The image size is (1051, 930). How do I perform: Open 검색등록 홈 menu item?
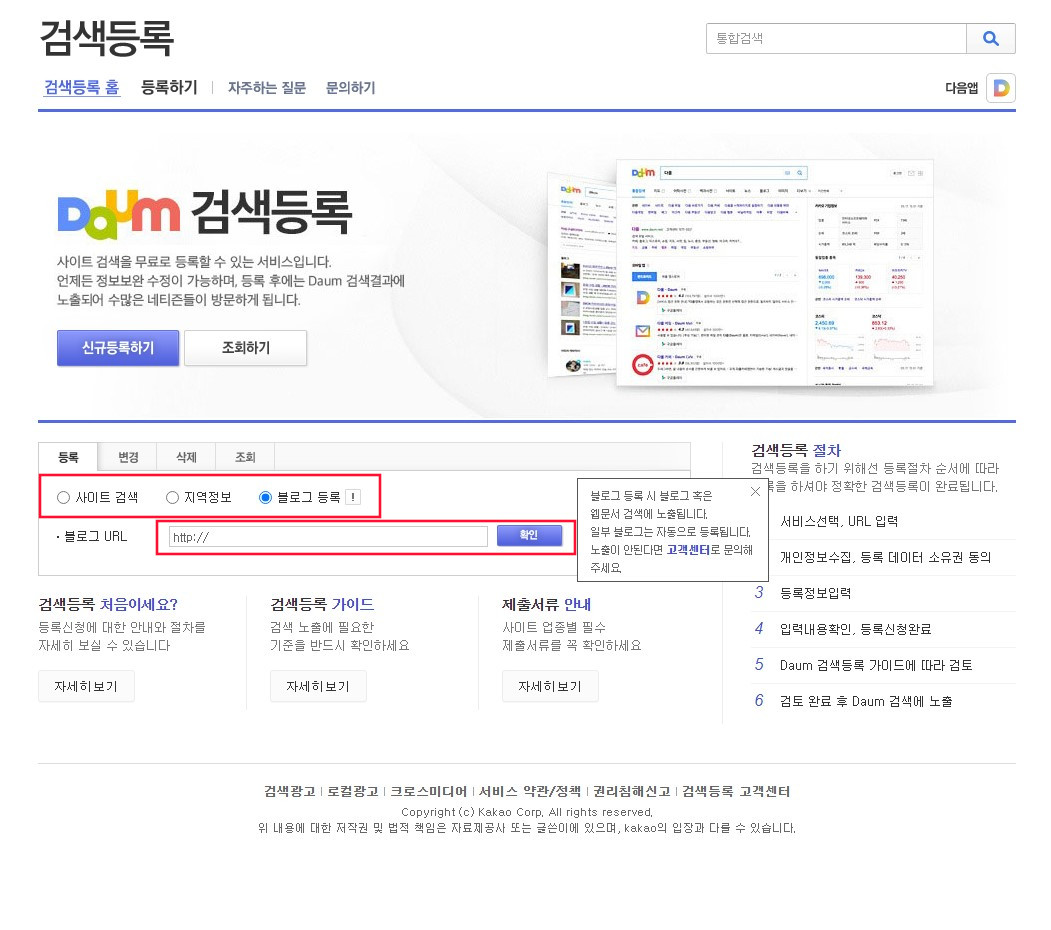82,88
